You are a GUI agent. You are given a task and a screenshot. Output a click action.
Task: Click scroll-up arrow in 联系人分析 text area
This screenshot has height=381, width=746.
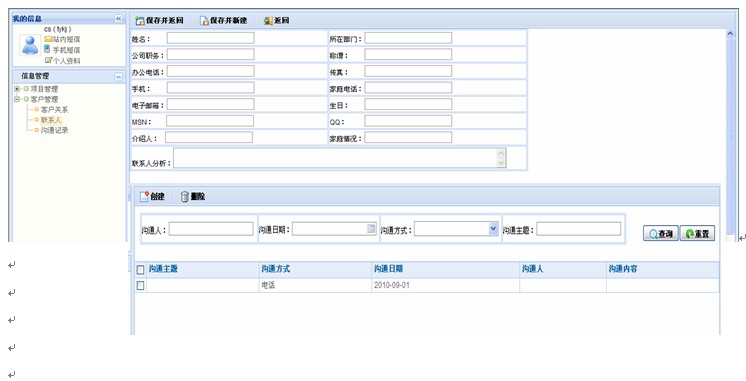coord(501,154)
